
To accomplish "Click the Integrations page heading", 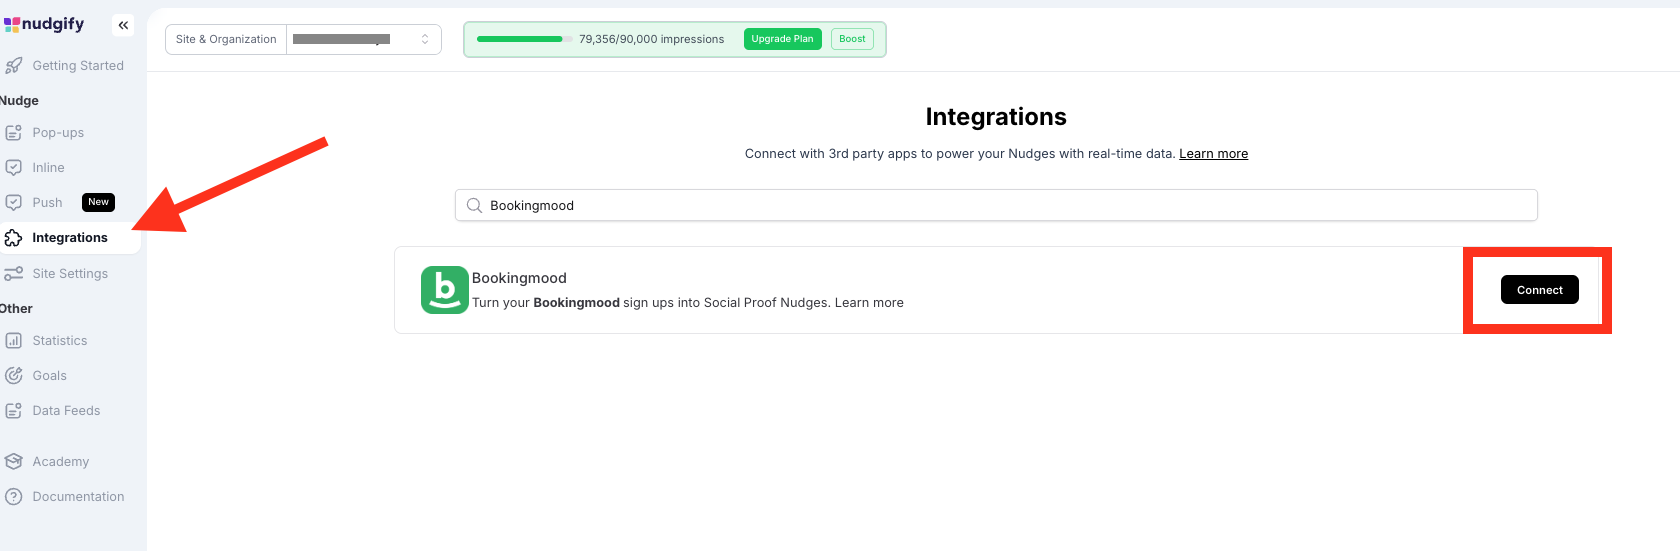I will click(x=996, y=117).
